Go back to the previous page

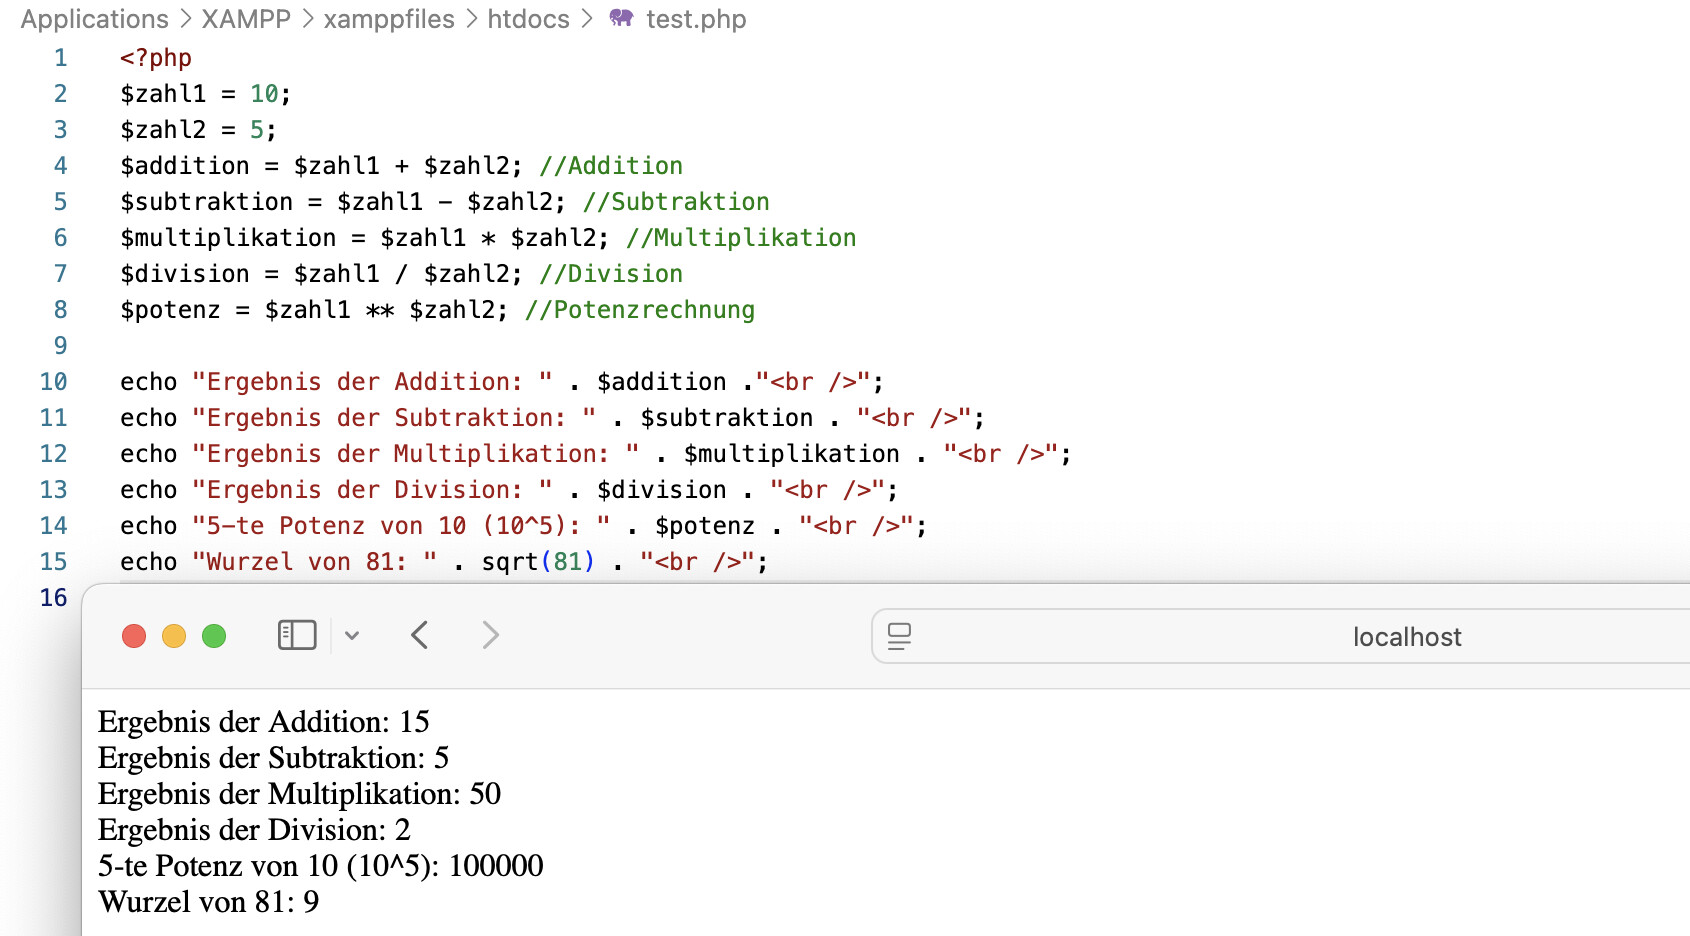[420, 635]
